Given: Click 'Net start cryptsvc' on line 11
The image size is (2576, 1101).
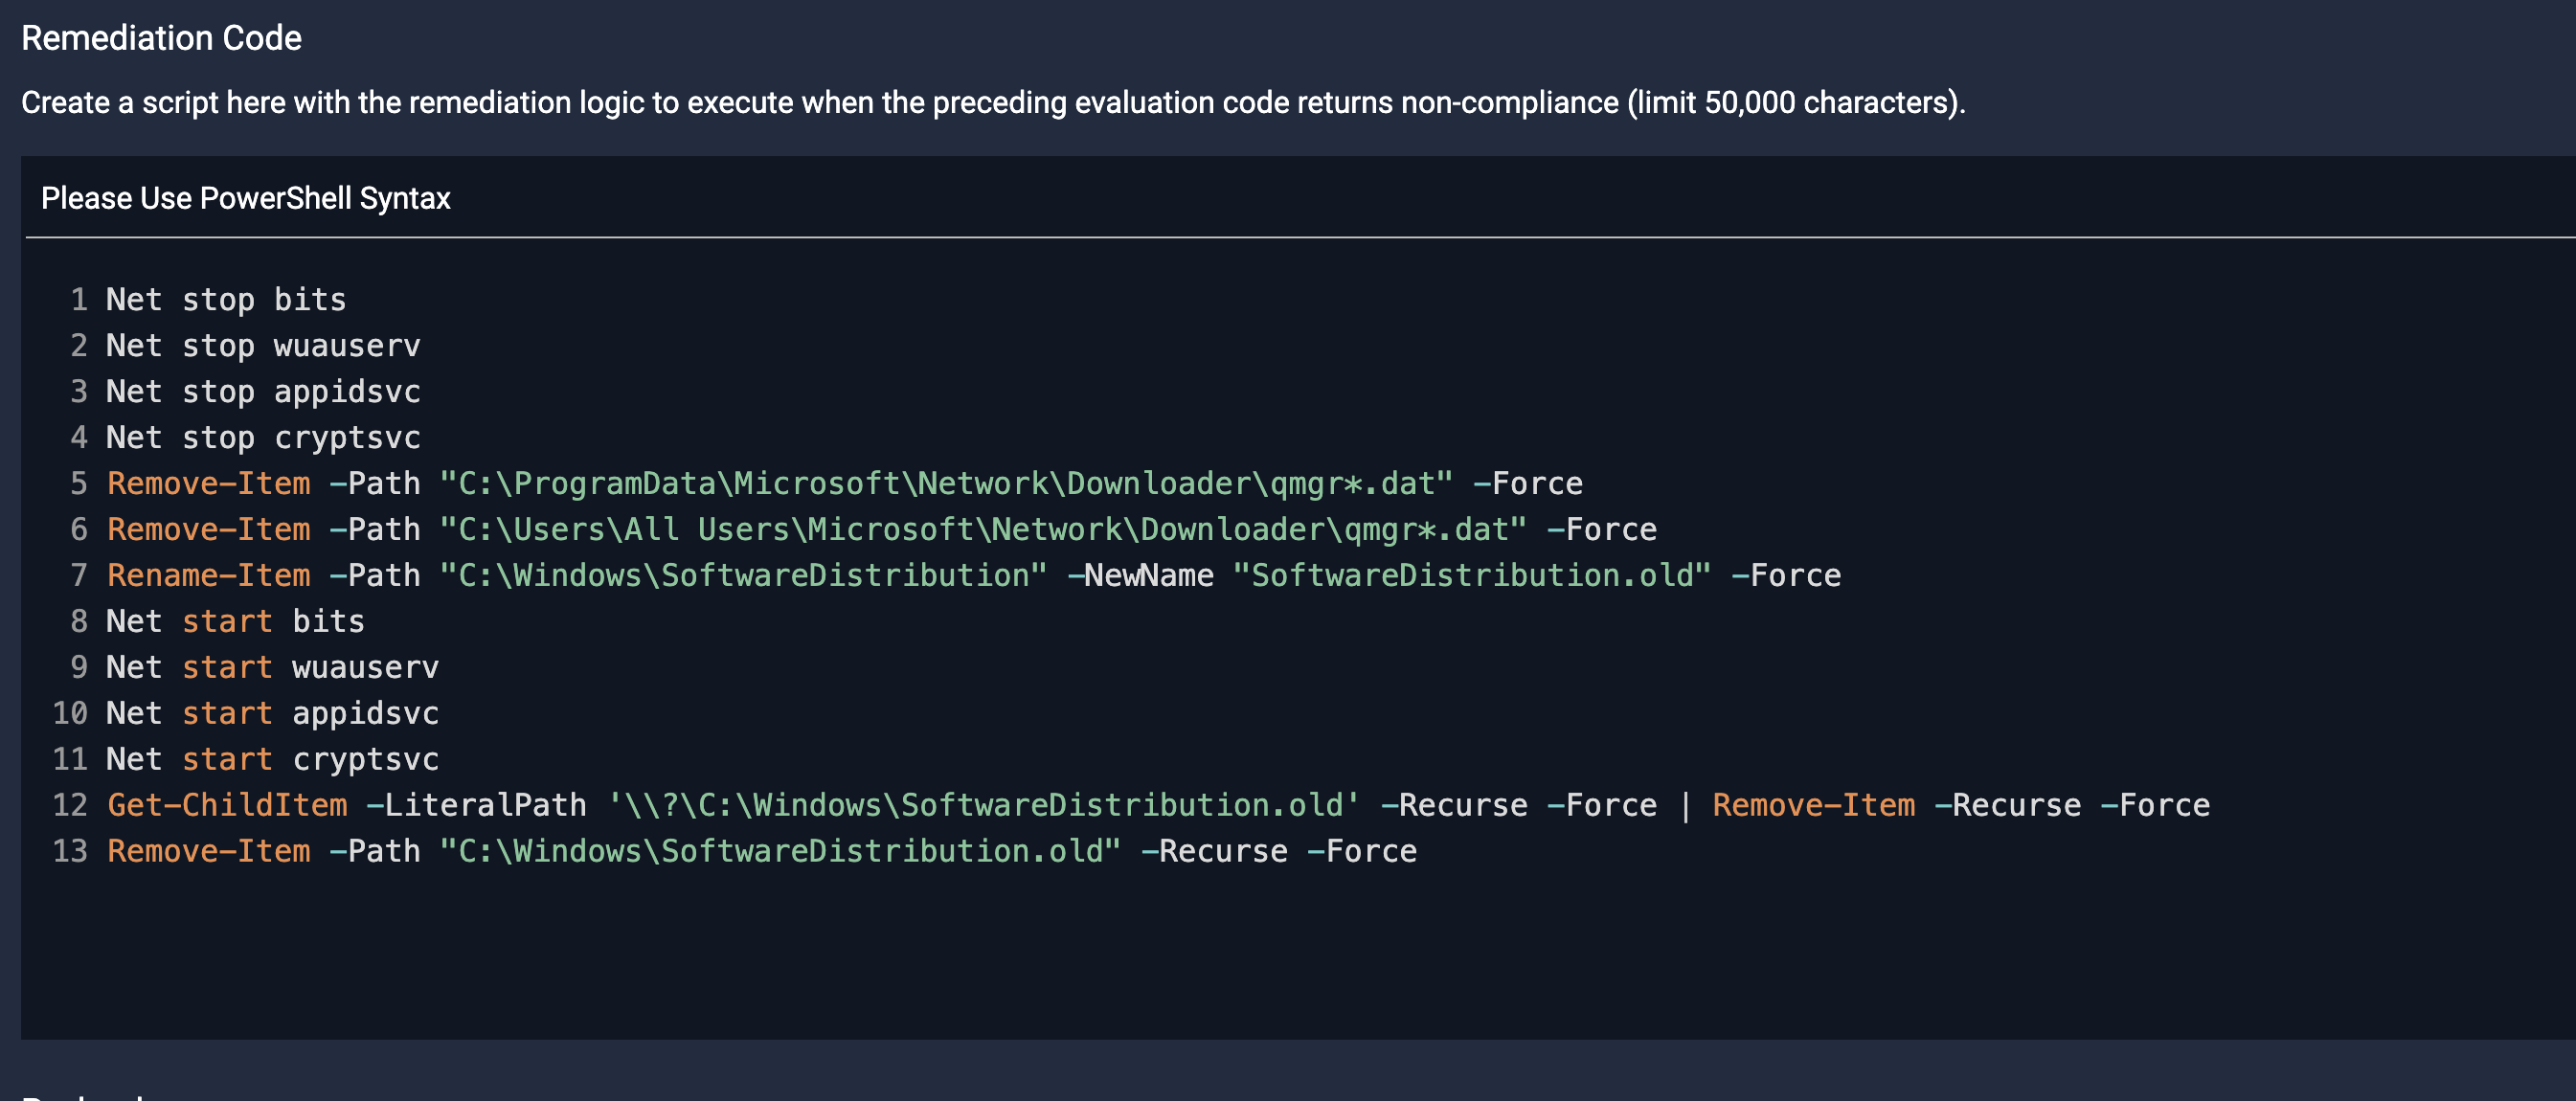Looking at the screenshot, I should tap(272, 760).
